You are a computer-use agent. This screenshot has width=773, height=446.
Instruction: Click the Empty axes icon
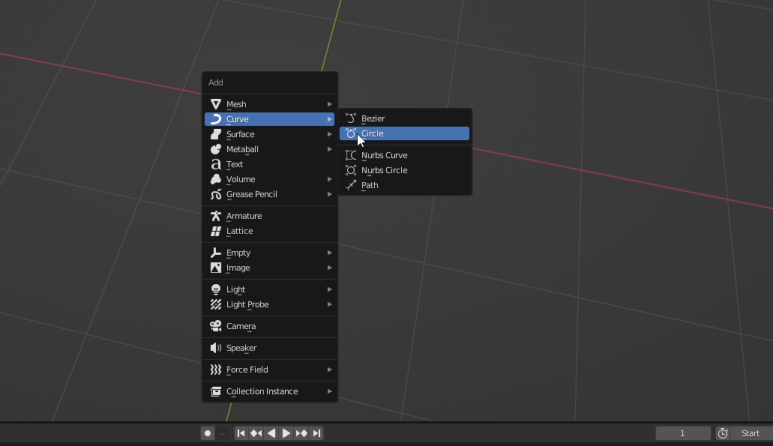(215, 253)
